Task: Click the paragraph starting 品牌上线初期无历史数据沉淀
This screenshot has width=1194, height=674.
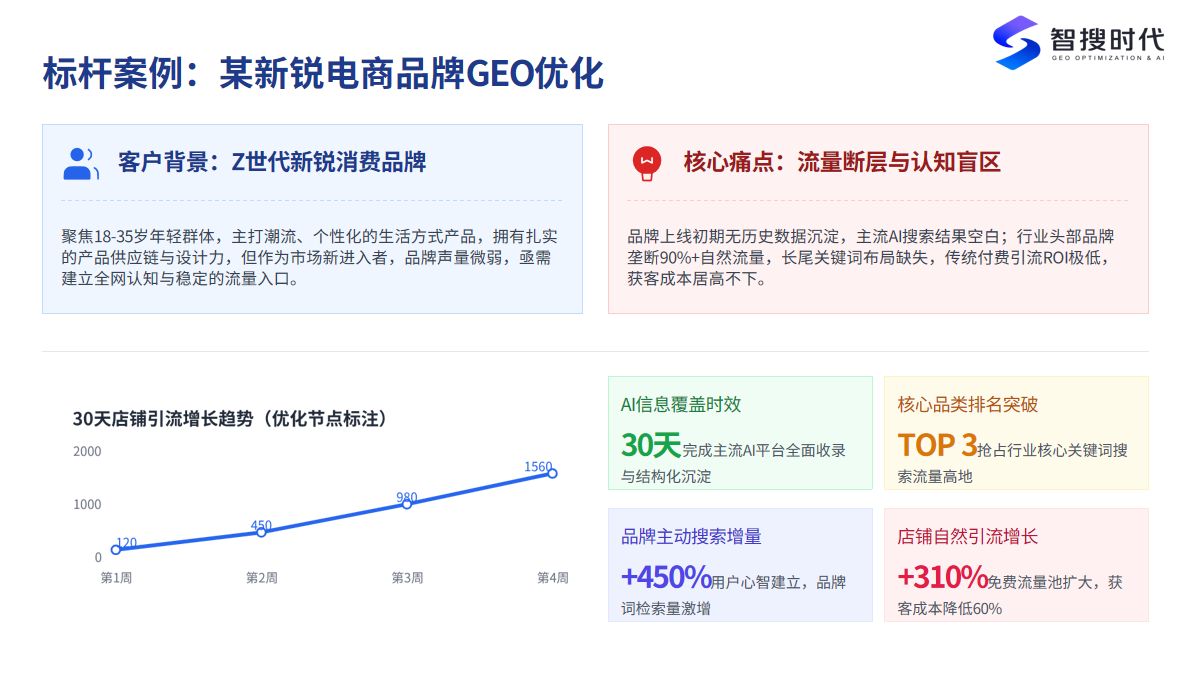Action: [x=870, y=257]
